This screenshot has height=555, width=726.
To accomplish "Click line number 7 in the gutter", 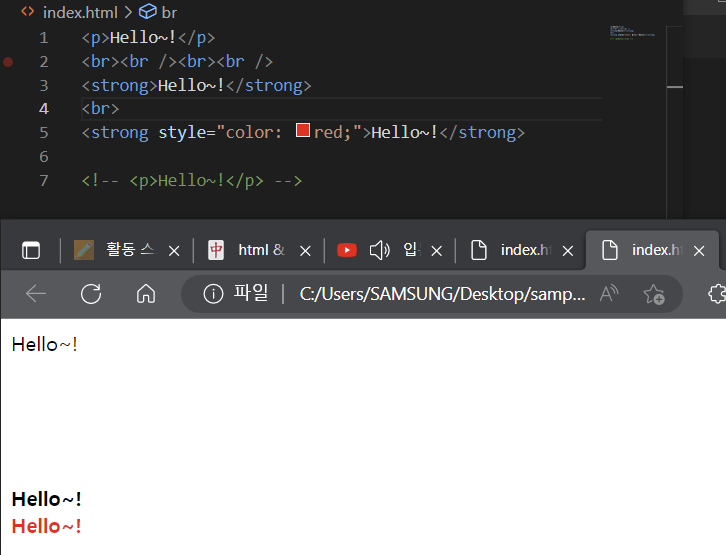I will tap(44, 181).
